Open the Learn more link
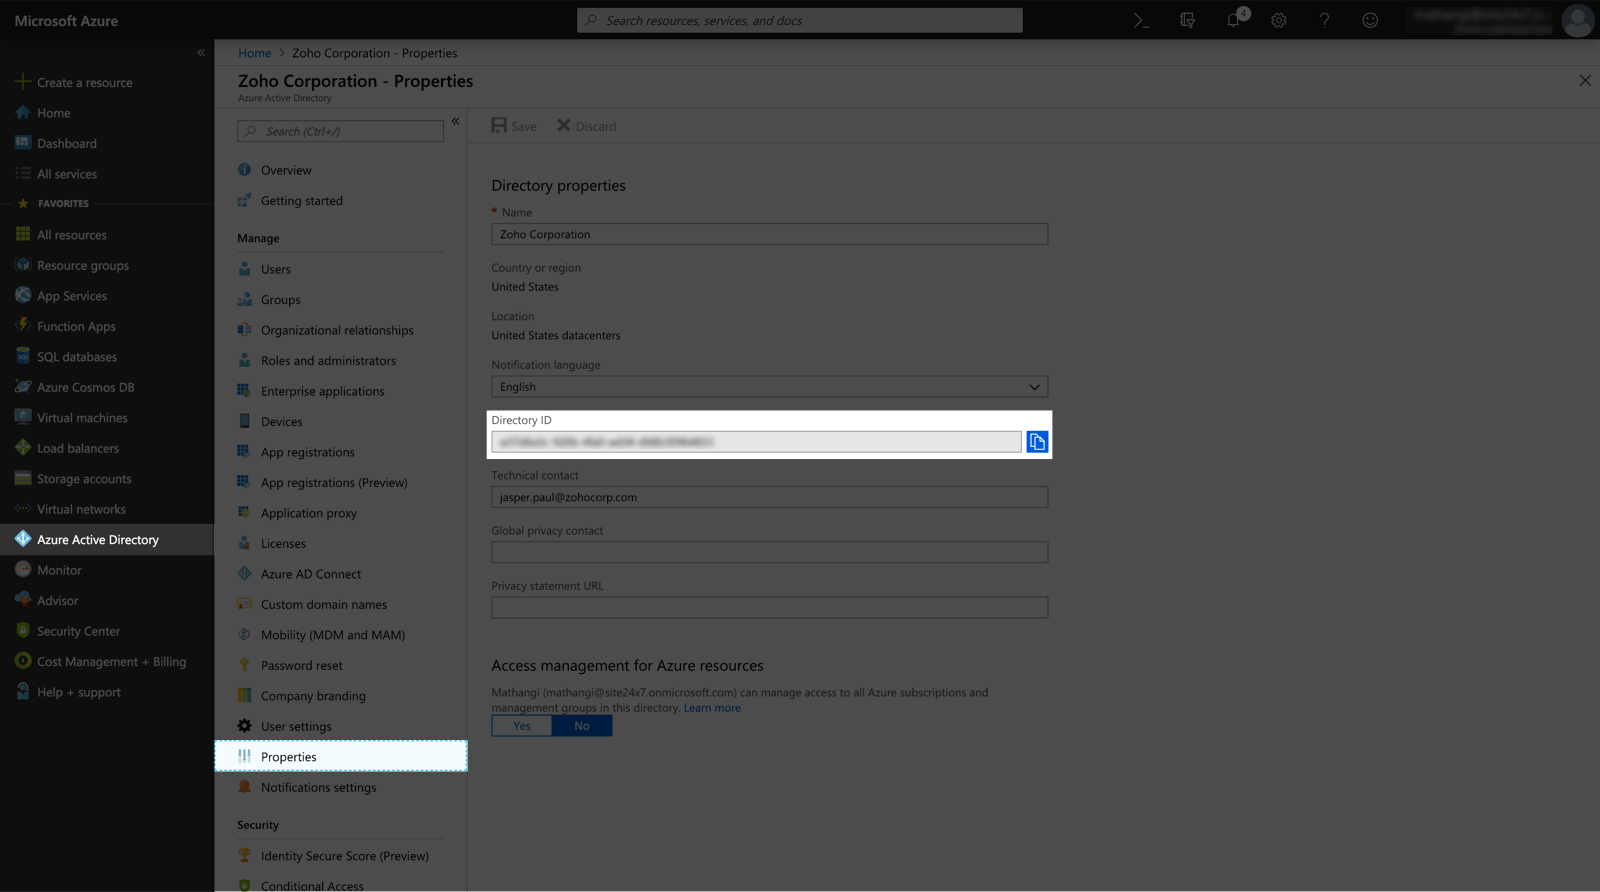The image size is (1600, 892). [712, 708]
